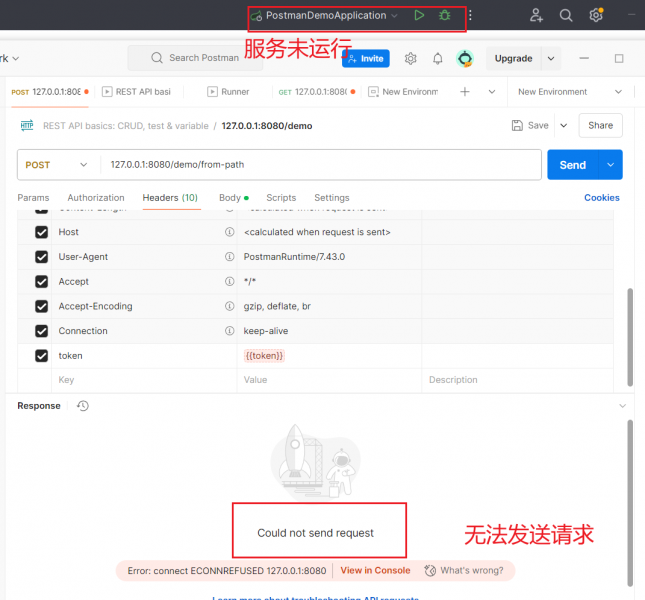Uncheck the Accept header checkbox
The width and height of the screenshot is (645, 600).
coord(41,282)
